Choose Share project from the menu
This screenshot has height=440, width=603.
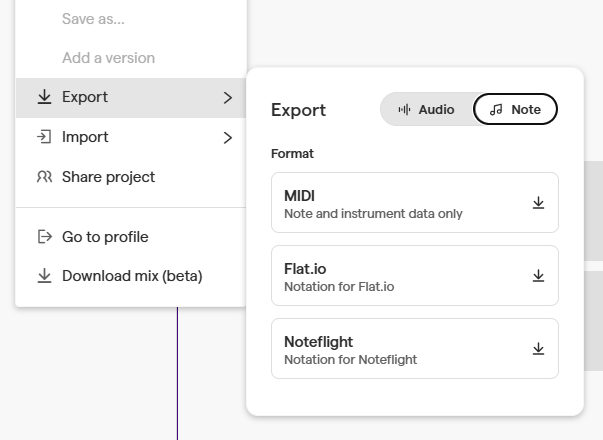[x=108, y=177]
